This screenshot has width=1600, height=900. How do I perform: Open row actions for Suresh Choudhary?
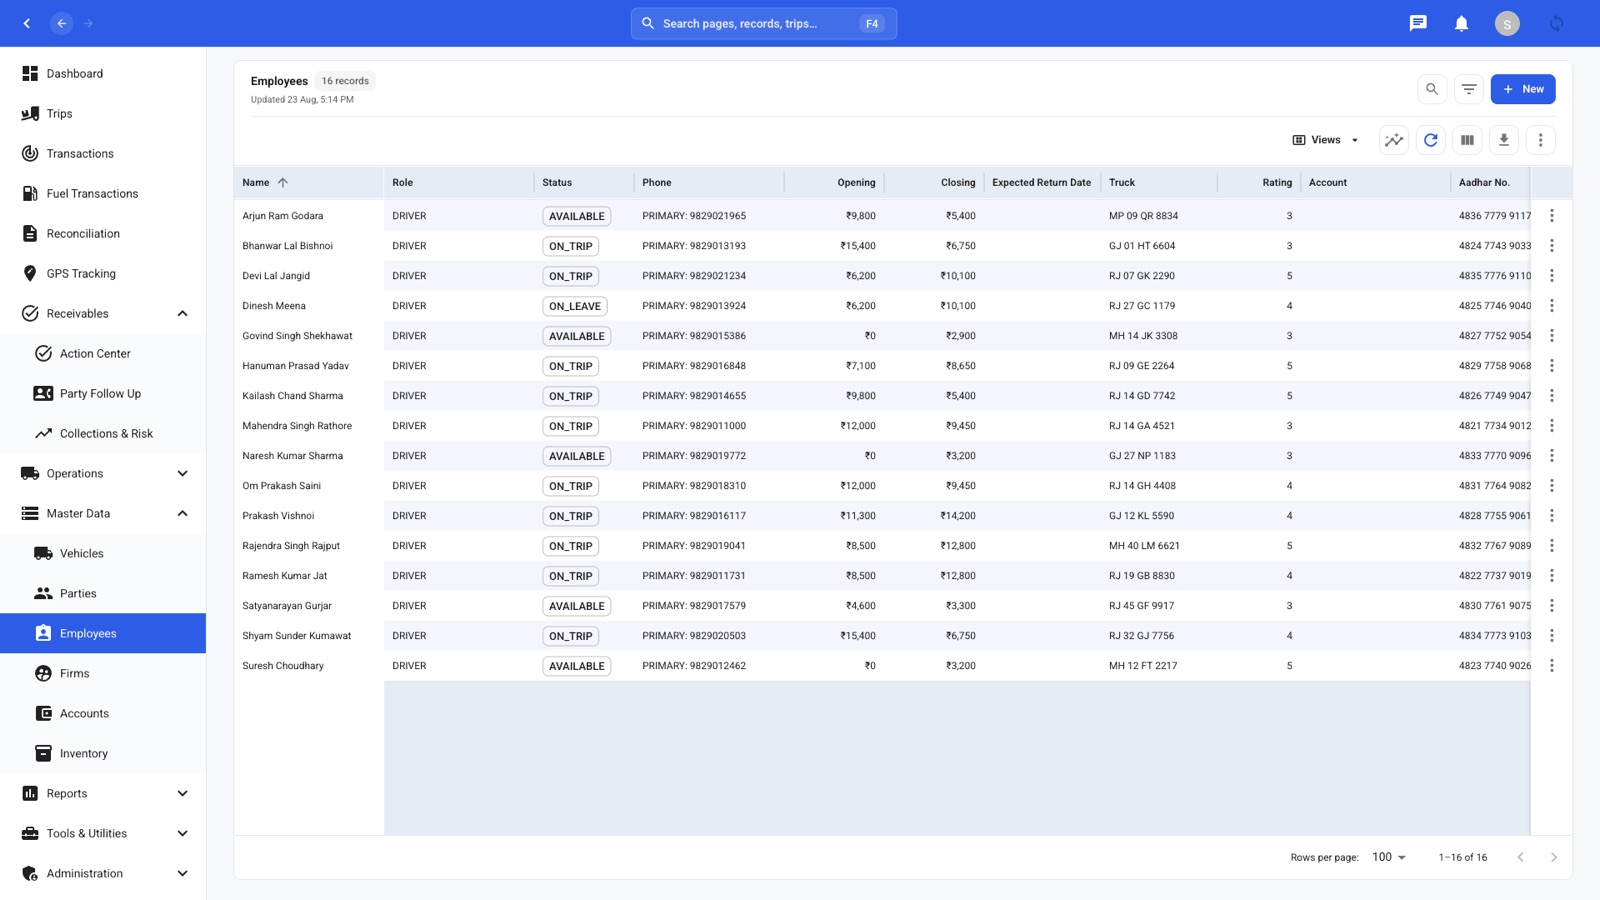(1551, 666)
